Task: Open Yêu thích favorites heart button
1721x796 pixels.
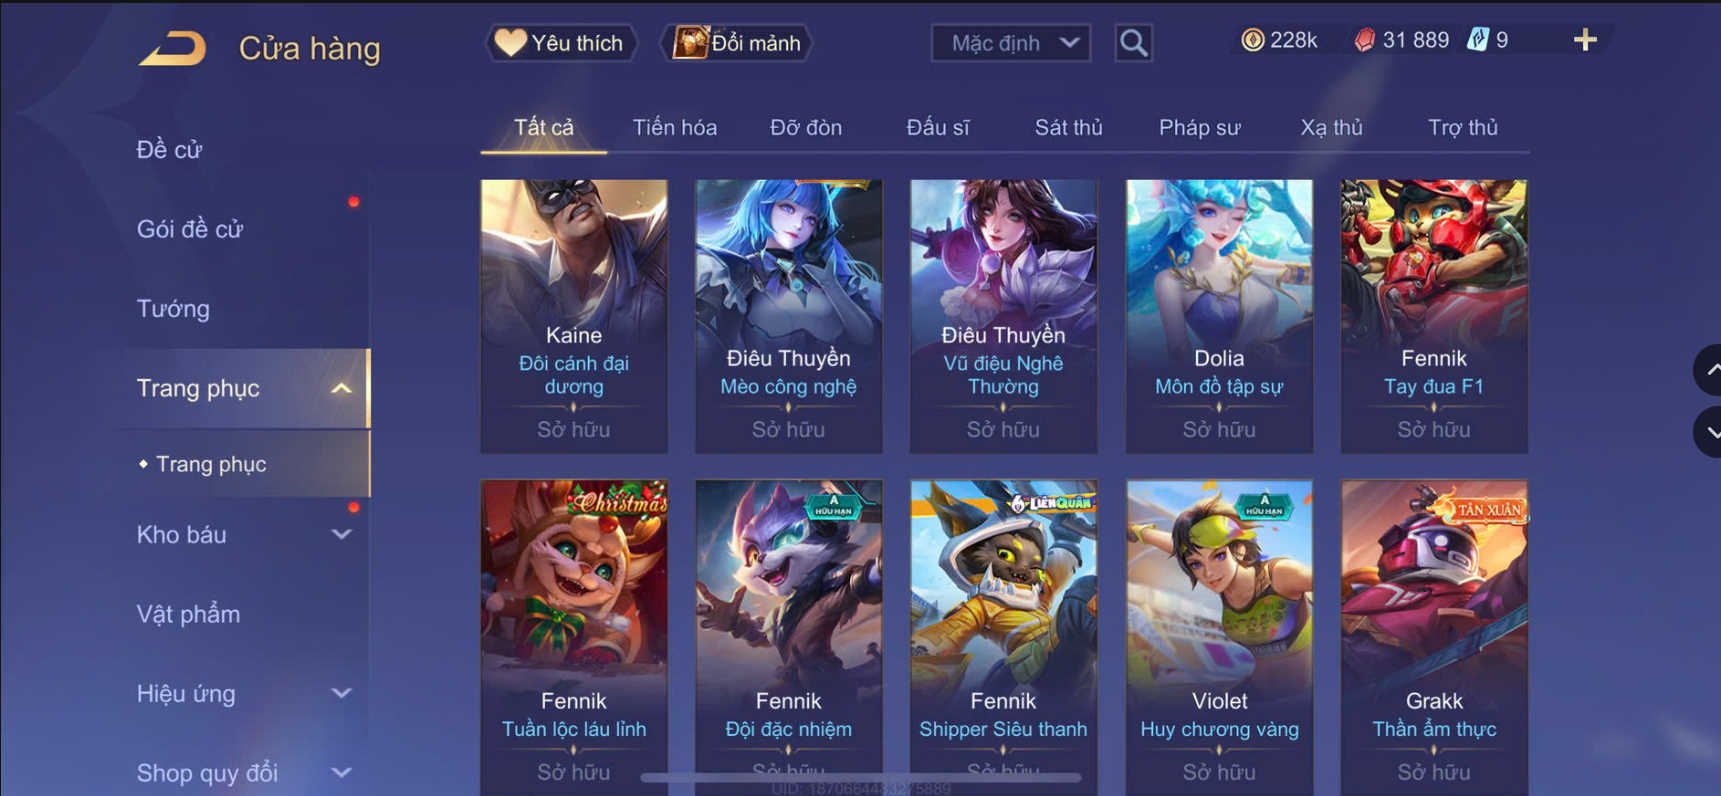Action: 561,43
